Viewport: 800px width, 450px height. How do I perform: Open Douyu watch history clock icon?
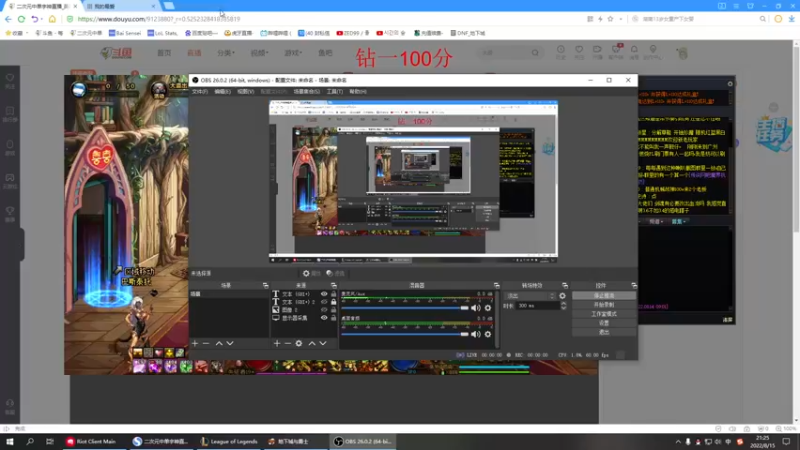click(x=561, y=49)
